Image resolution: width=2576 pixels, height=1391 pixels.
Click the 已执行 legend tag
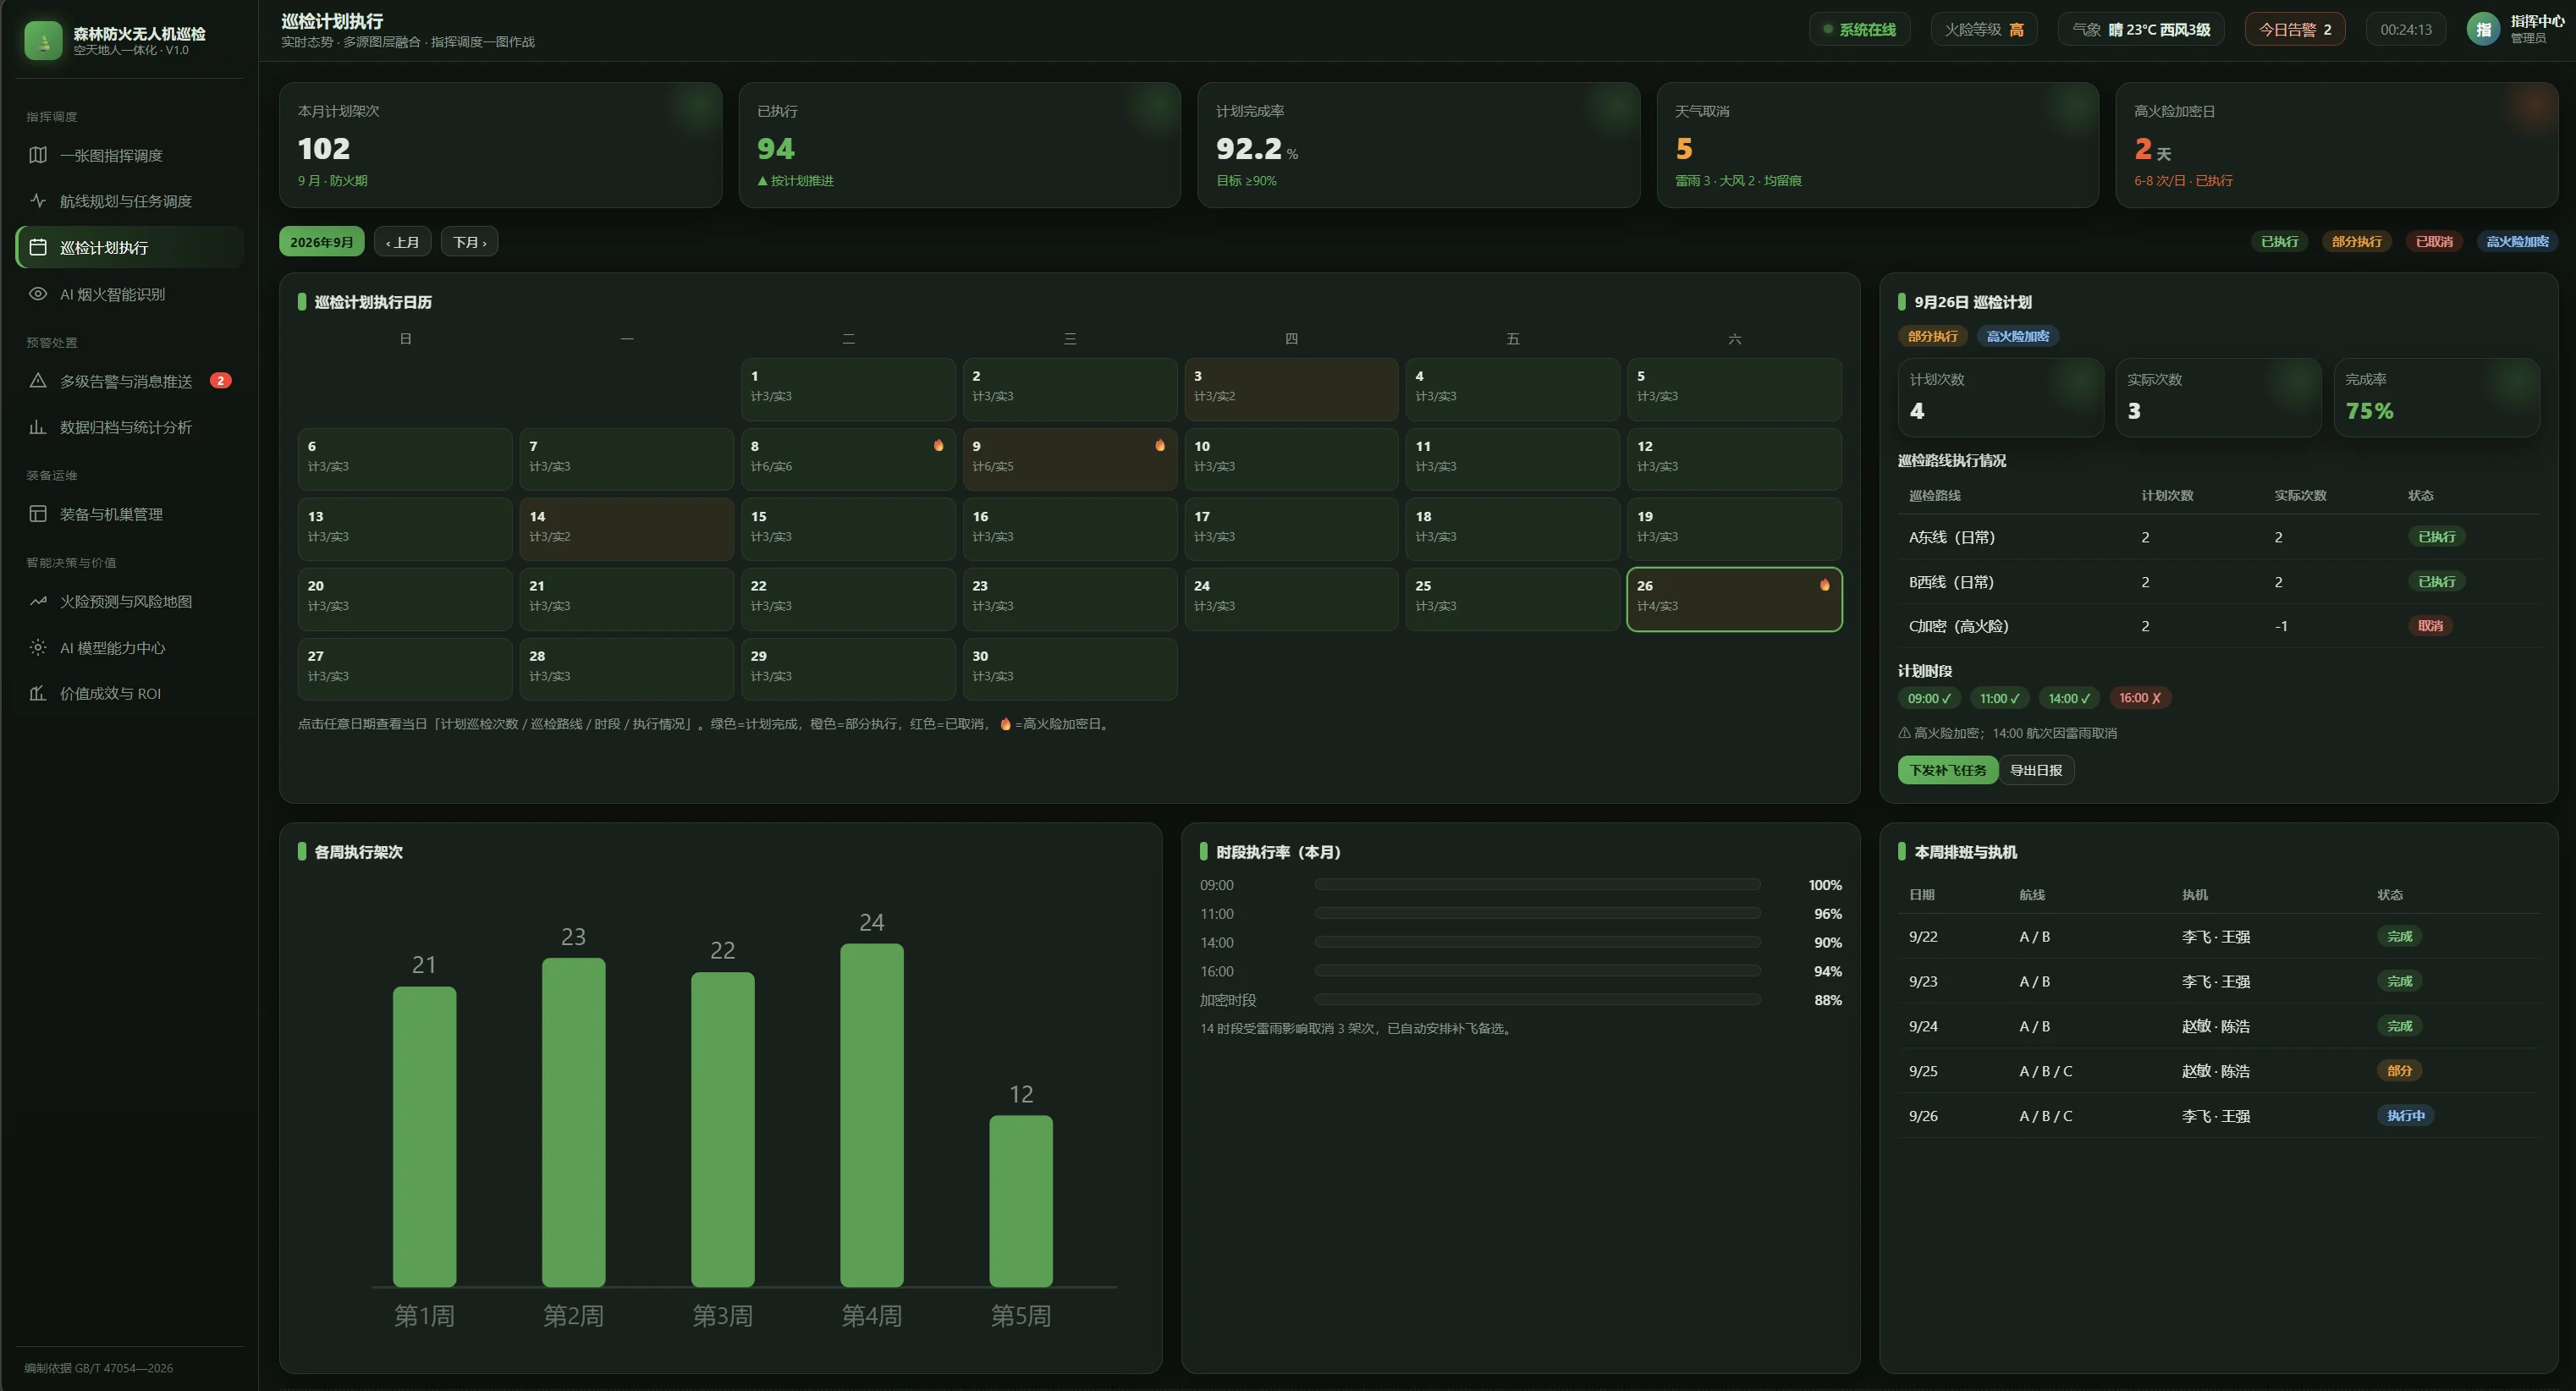click(x=2279, y=242)
